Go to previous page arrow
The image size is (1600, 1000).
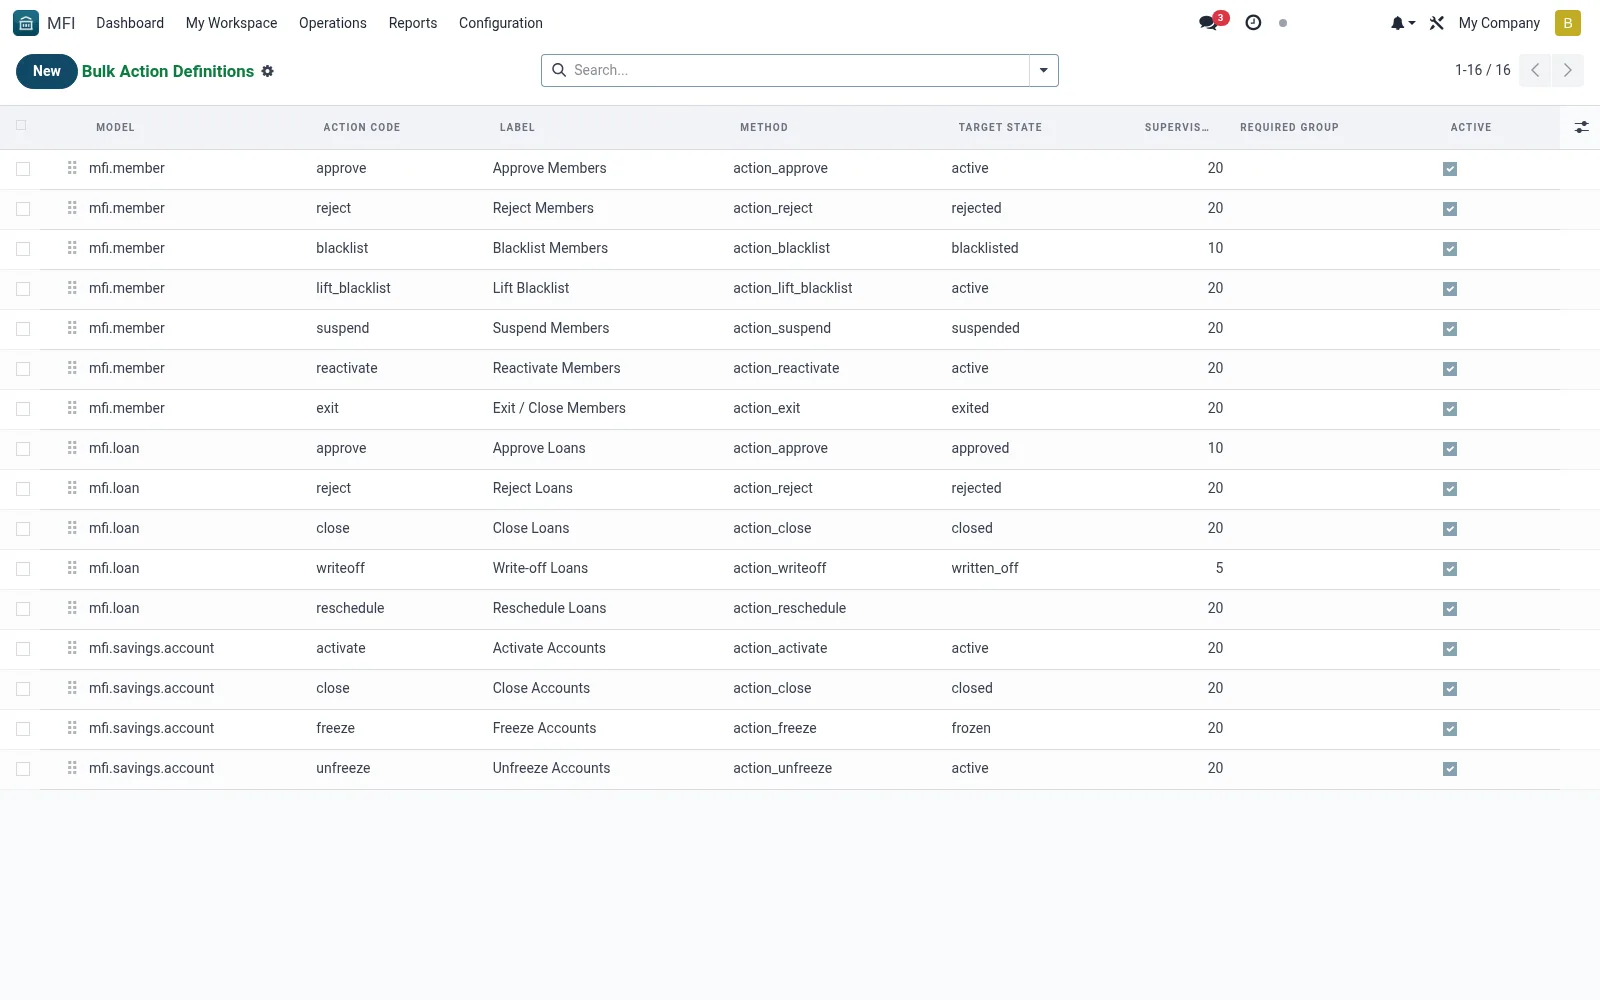pyautogui.click(x=1535, y=70)
